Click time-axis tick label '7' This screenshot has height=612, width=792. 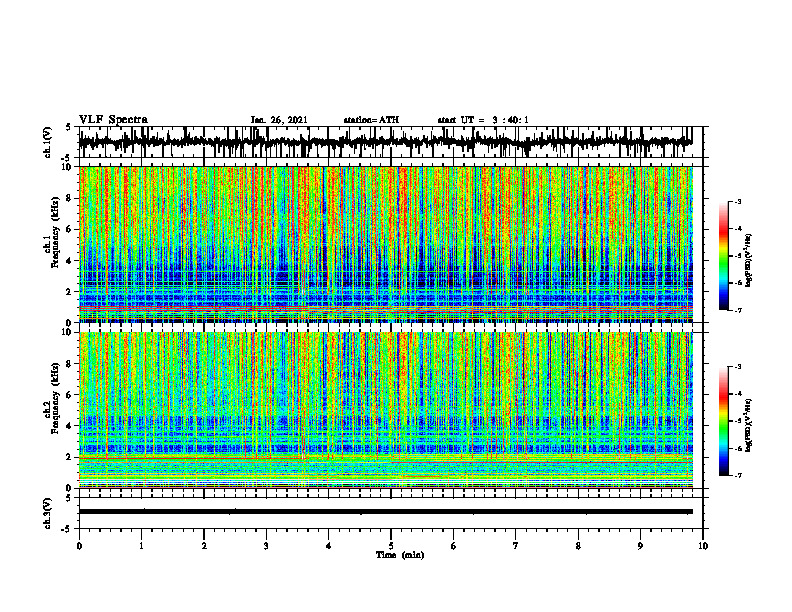tap(516, 546)
